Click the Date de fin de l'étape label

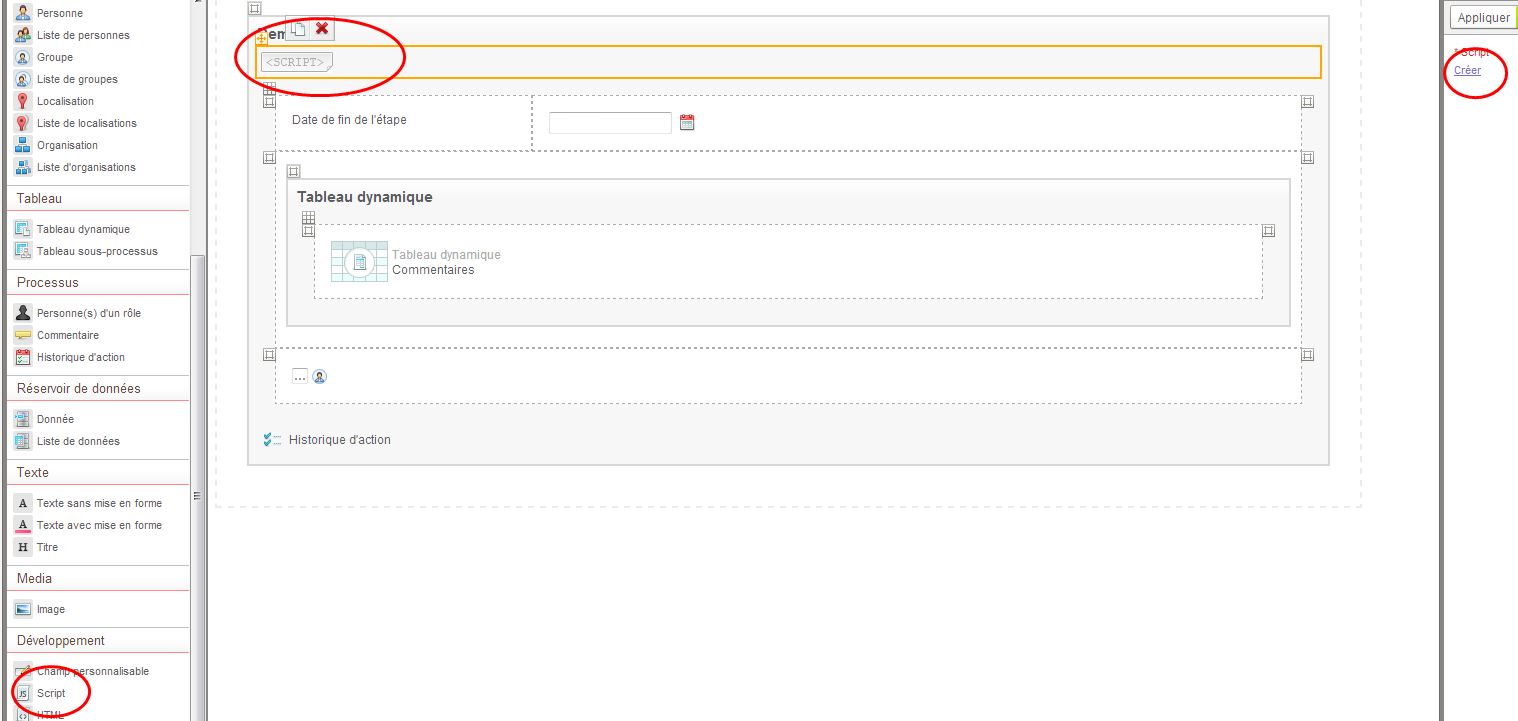349,120
